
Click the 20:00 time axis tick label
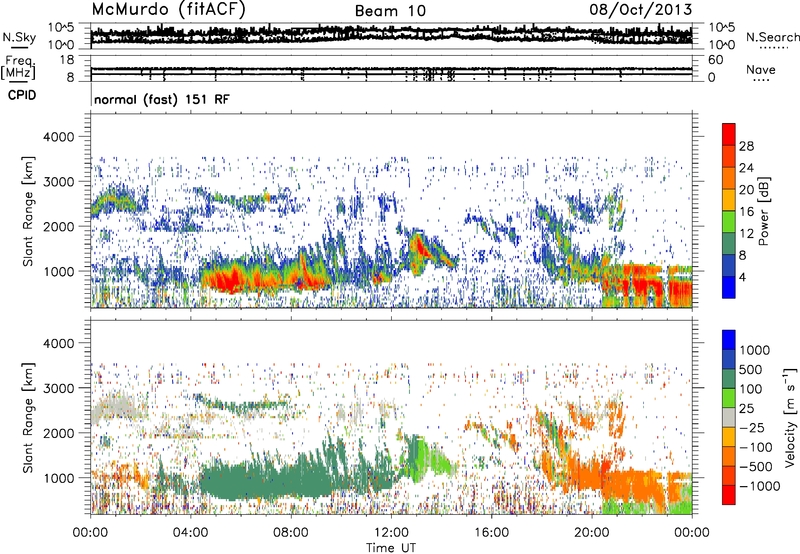coord(592,533)
